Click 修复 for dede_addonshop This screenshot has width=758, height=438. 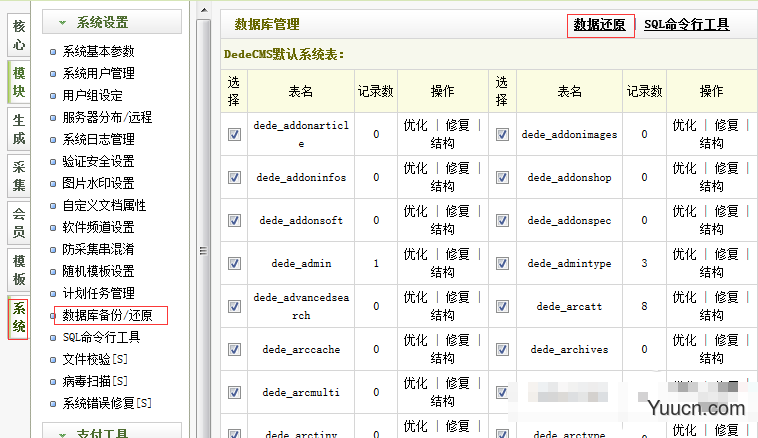click(x=726, y=168)
